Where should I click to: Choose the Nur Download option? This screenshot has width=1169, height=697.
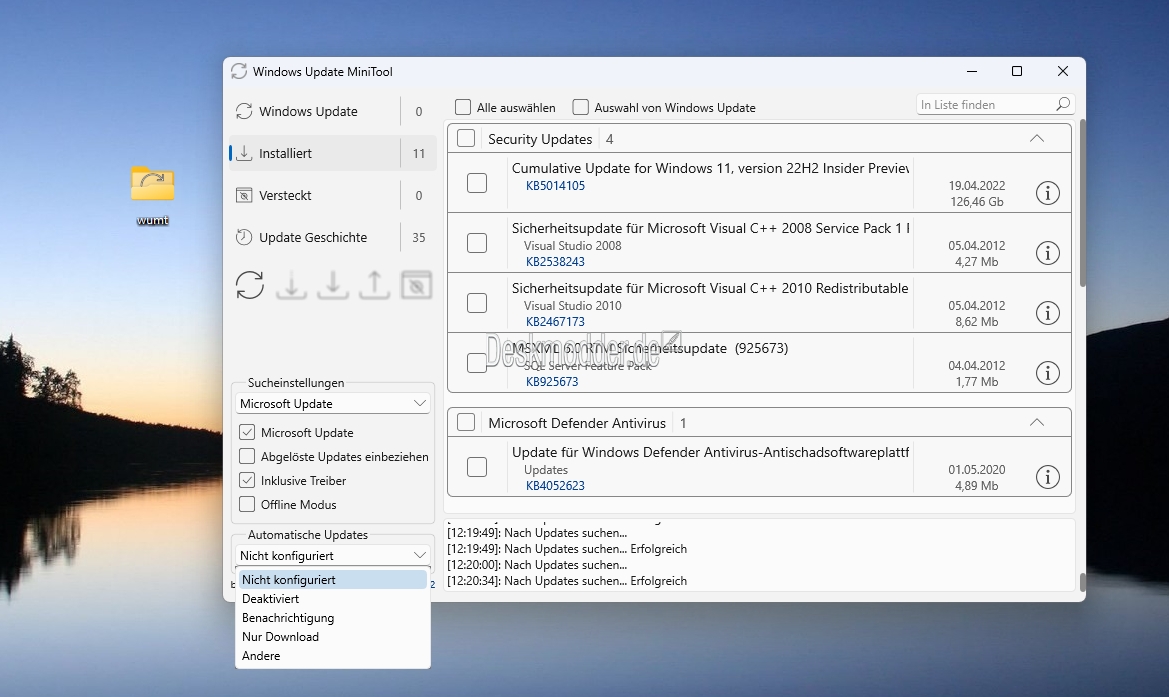click(x=333, y=637)
